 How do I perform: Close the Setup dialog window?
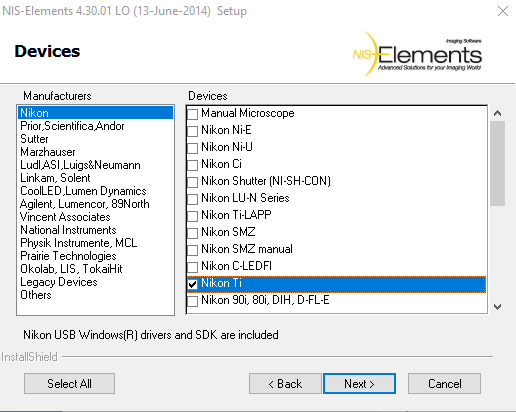[503, 11]
